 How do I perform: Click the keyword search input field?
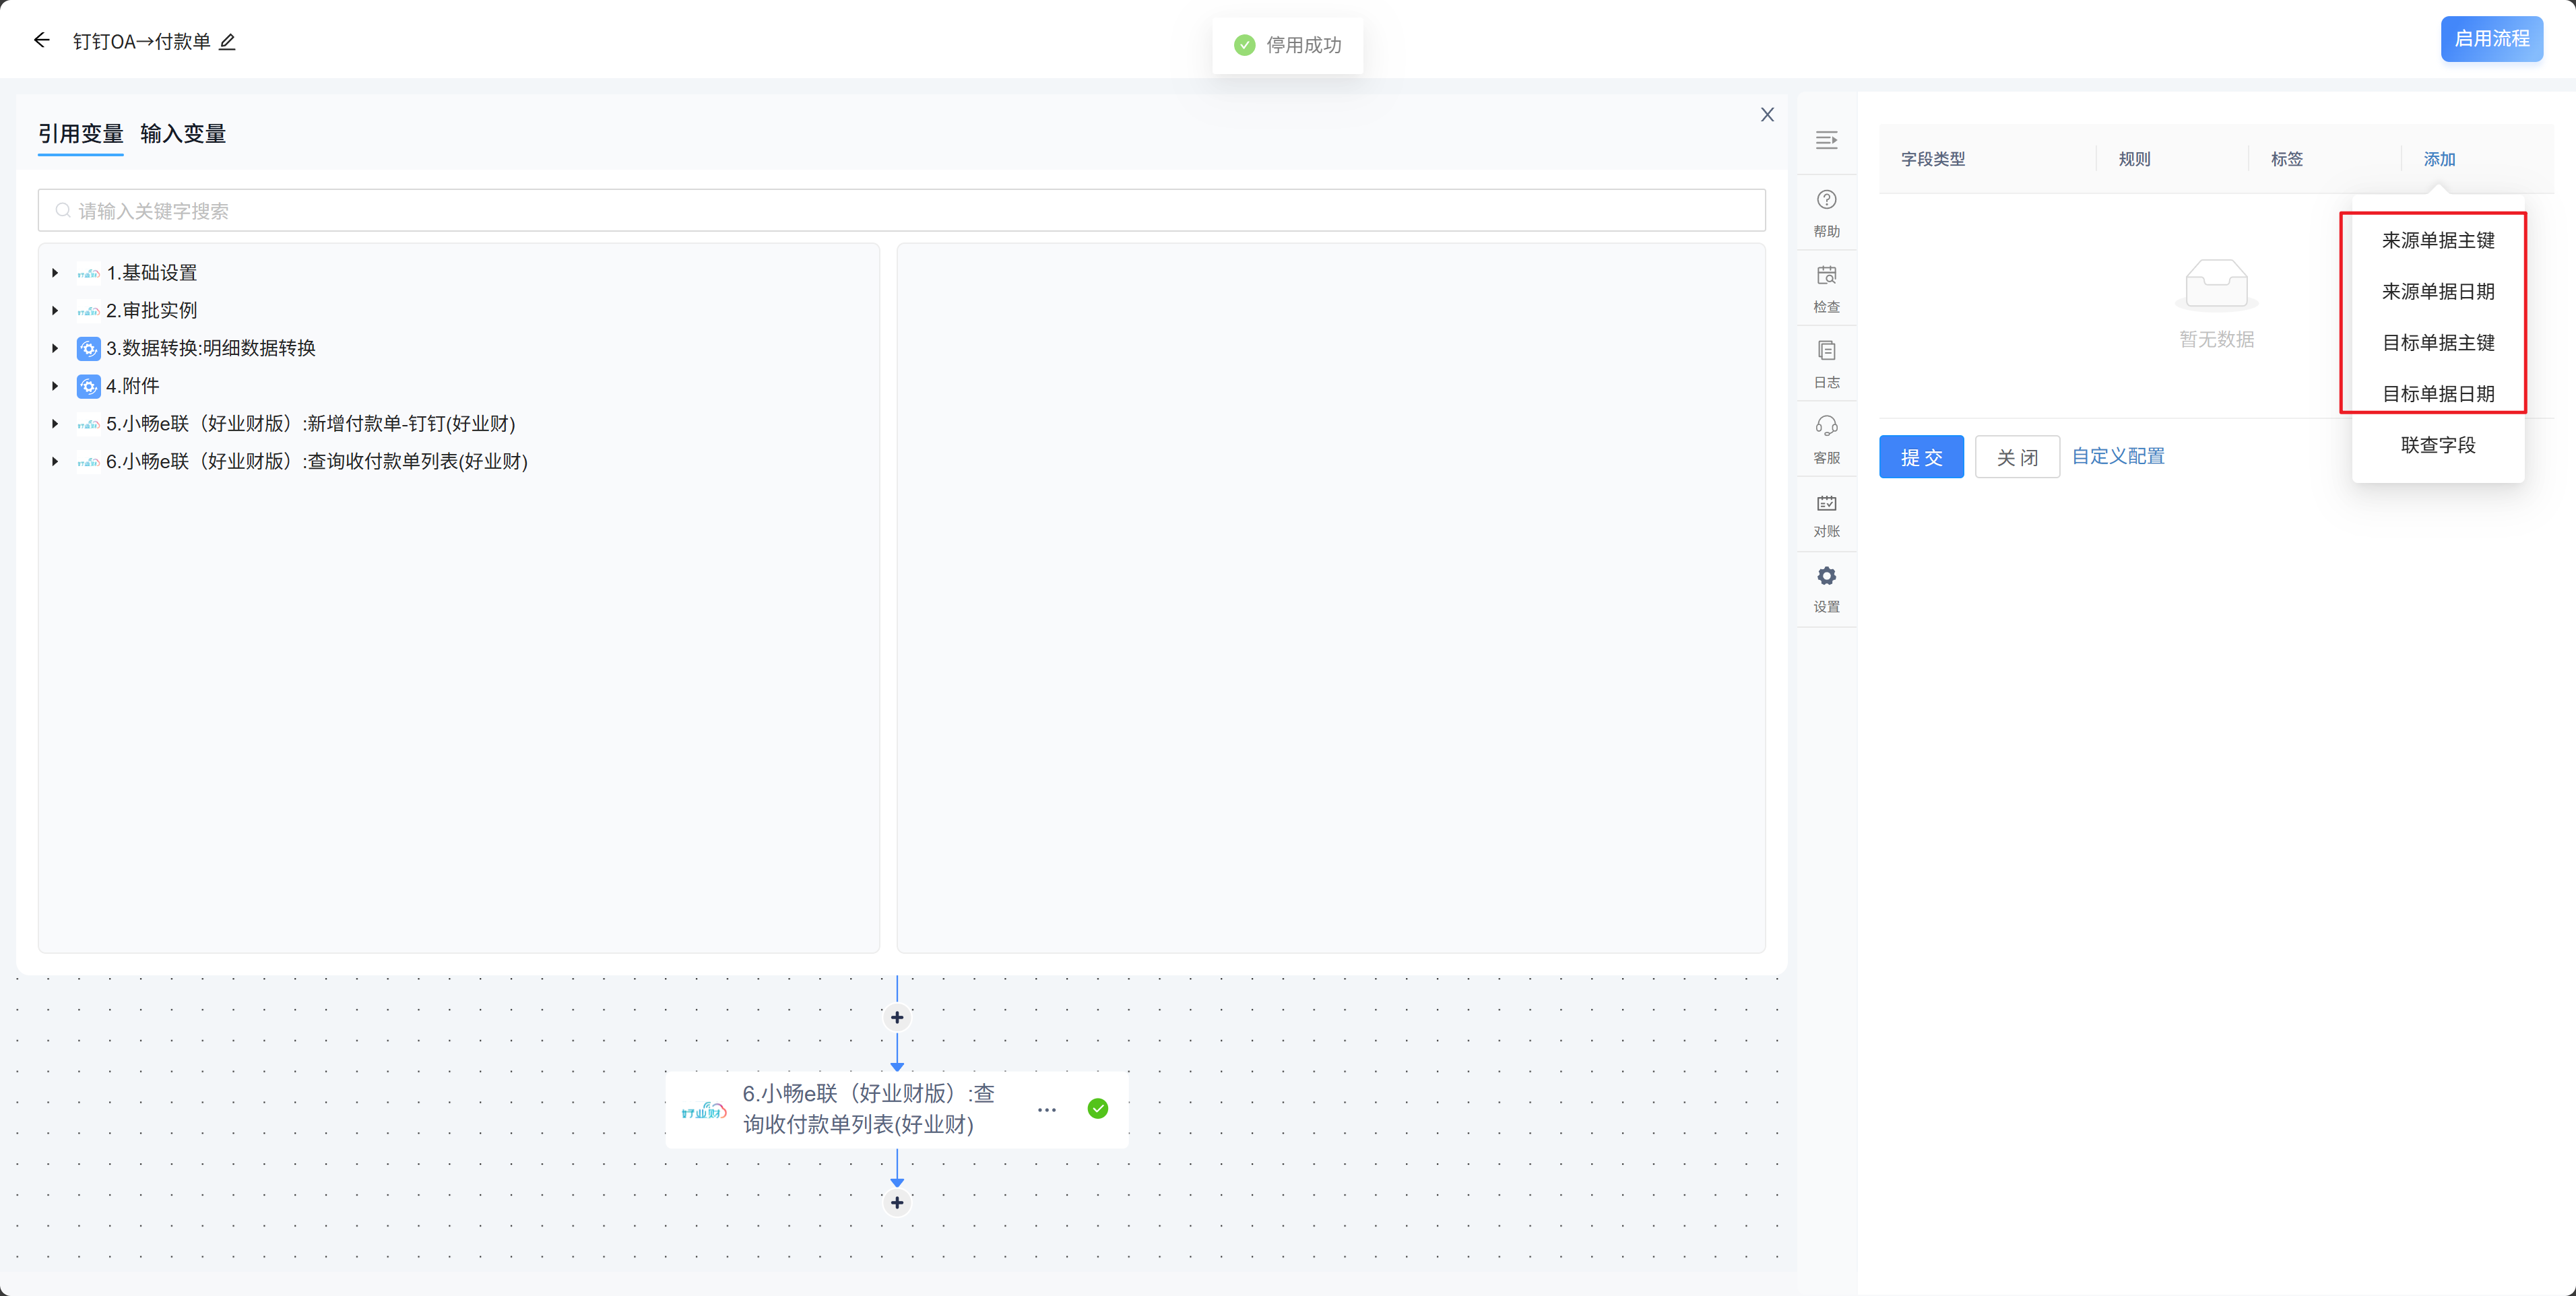tap(900, 211)
